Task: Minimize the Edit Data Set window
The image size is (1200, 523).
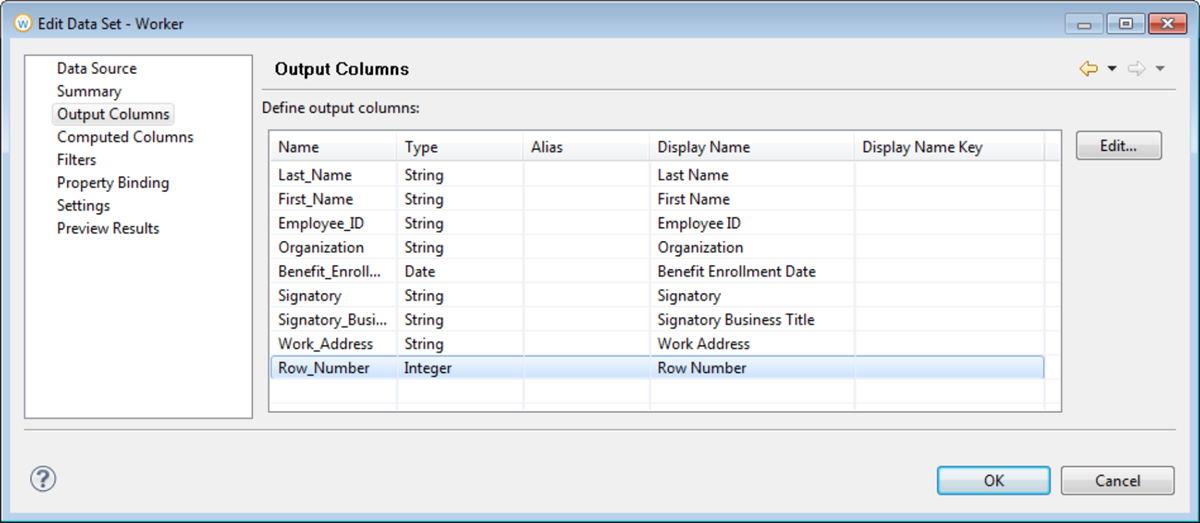Action: [1085, 23]
